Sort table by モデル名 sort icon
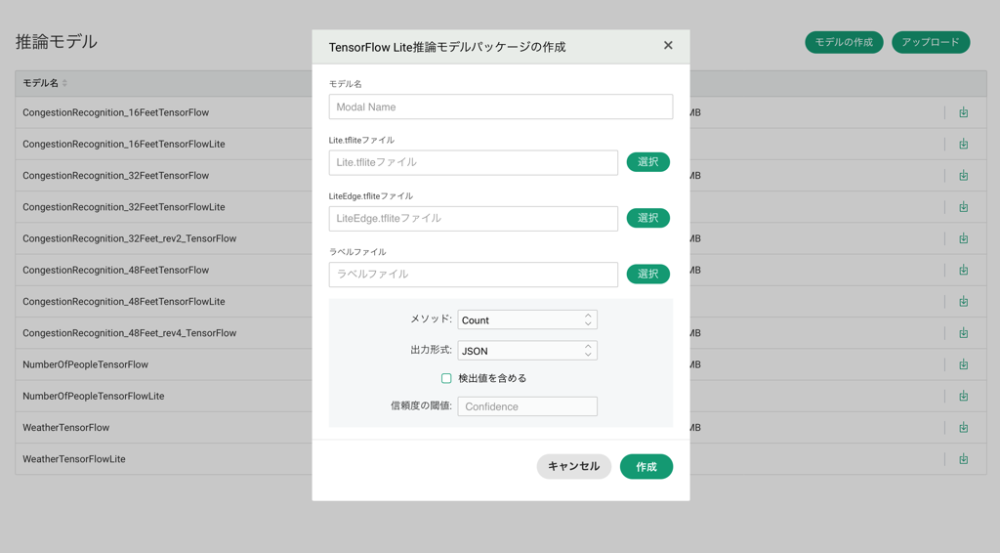Viewport: 1000px width, 553px height. (x=64, y=83)
